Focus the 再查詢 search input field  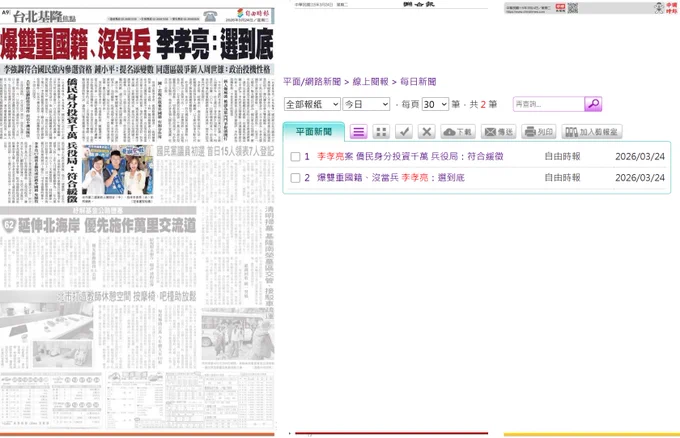(549, 104)
